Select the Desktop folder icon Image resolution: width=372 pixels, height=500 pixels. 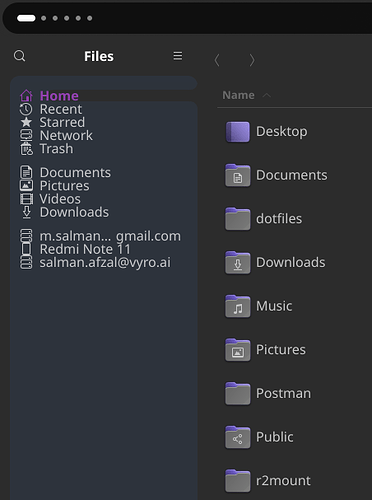pyautogui.click(x=238, y=132)
